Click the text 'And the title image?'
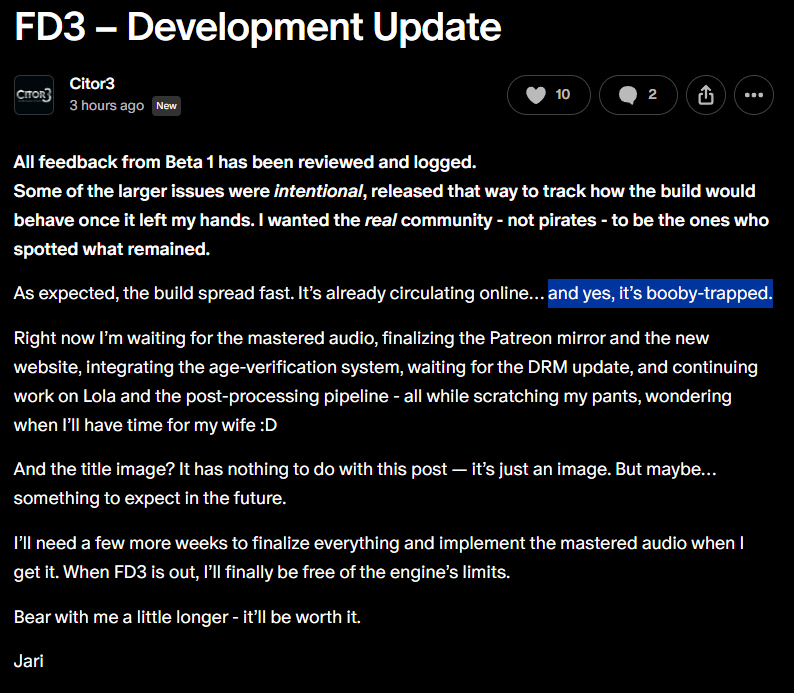 click(94, 469)
